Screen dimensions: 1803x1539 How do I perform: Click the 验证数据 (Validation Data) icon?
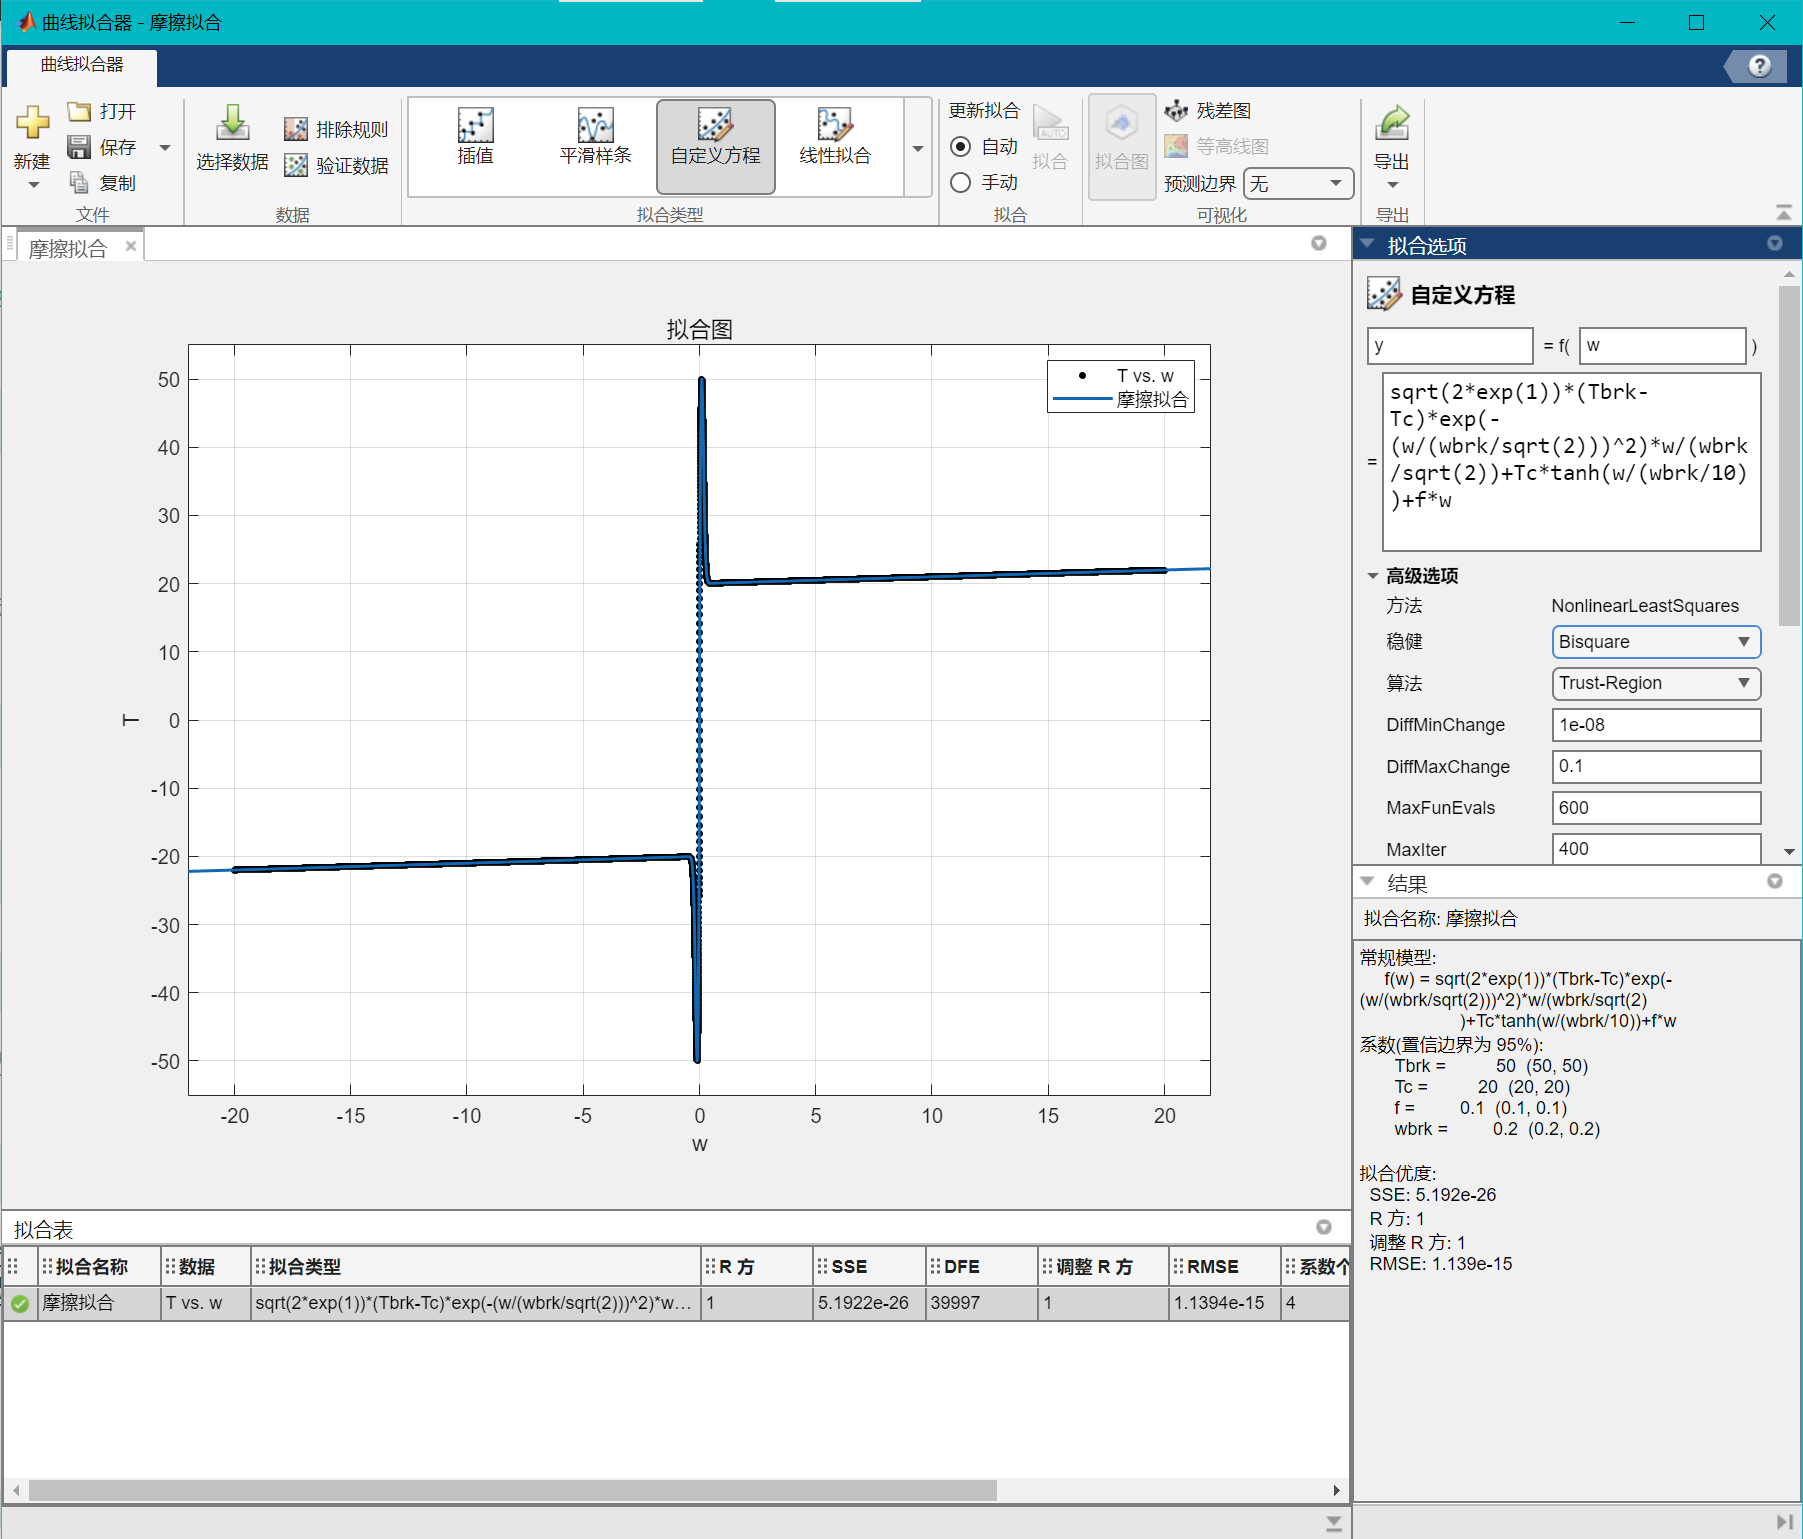[x=296, y=165]
